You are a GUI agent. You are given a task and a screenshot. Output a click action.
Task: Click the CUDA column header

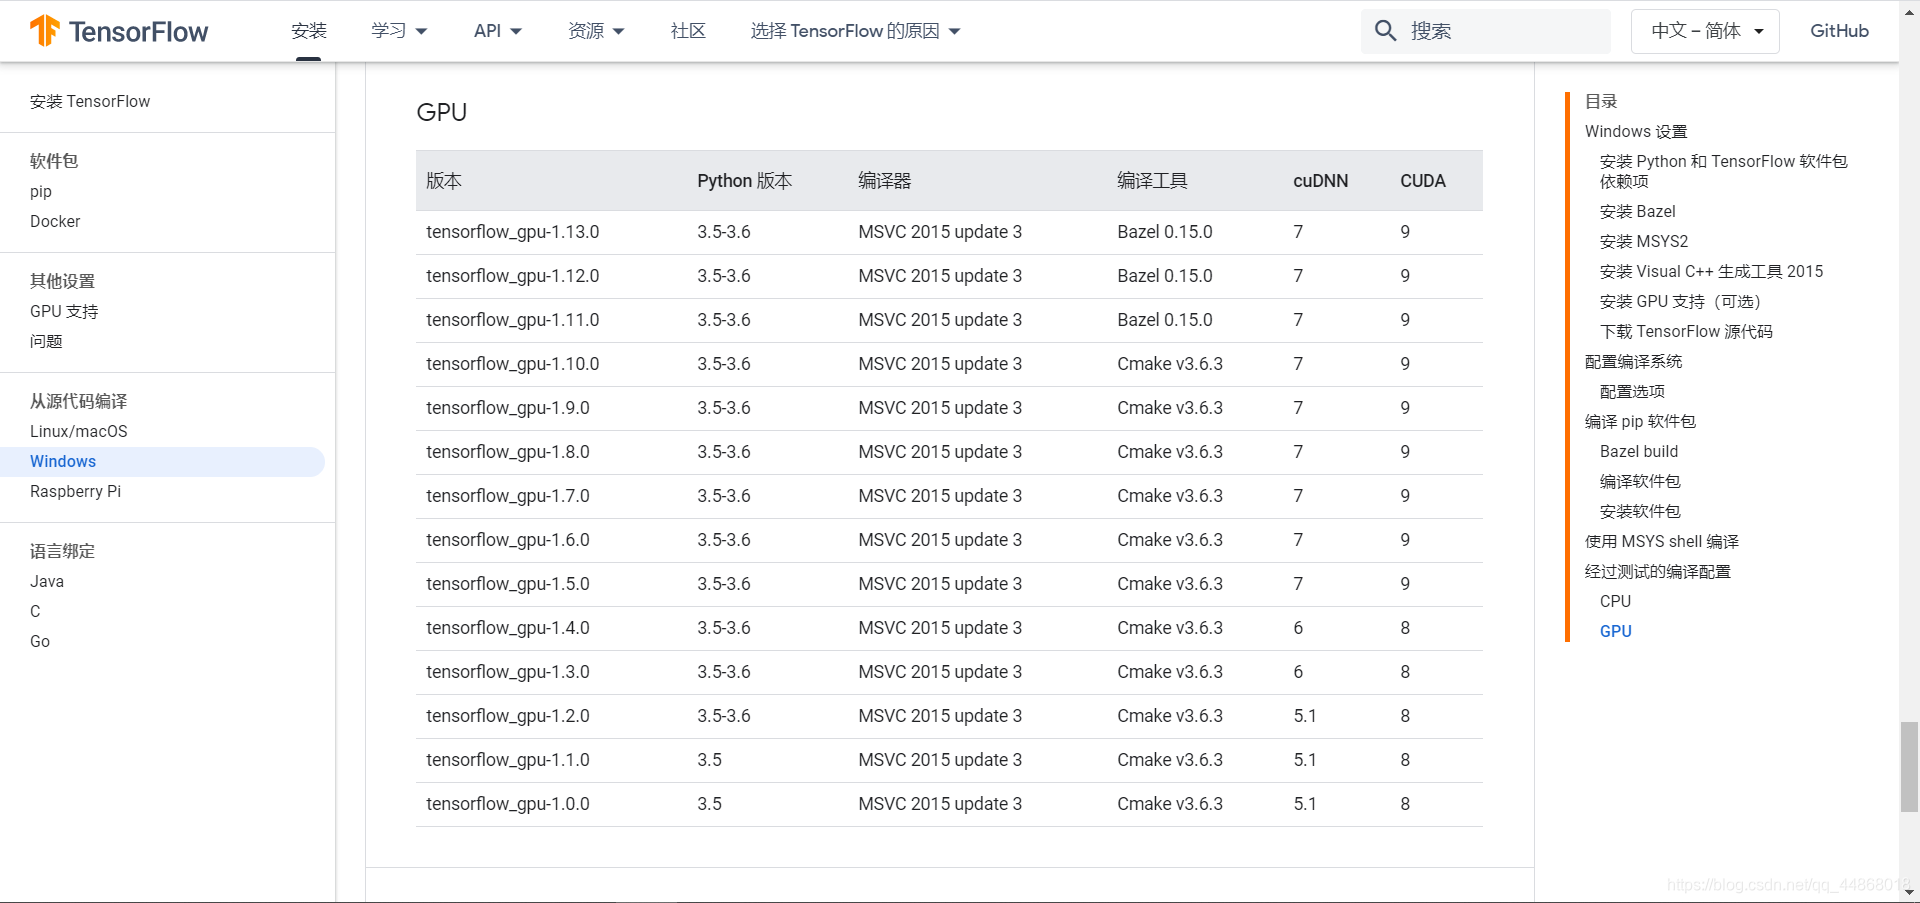[1423, 181]
